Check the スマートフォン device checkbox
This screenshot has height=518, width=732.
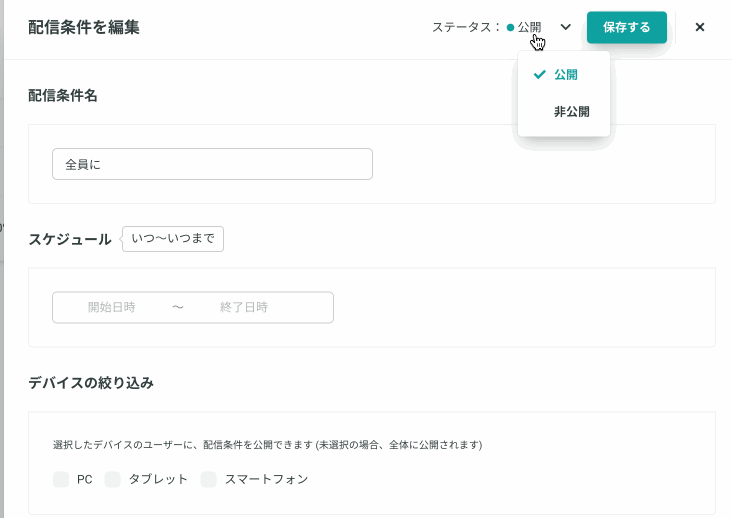[209, 479]
